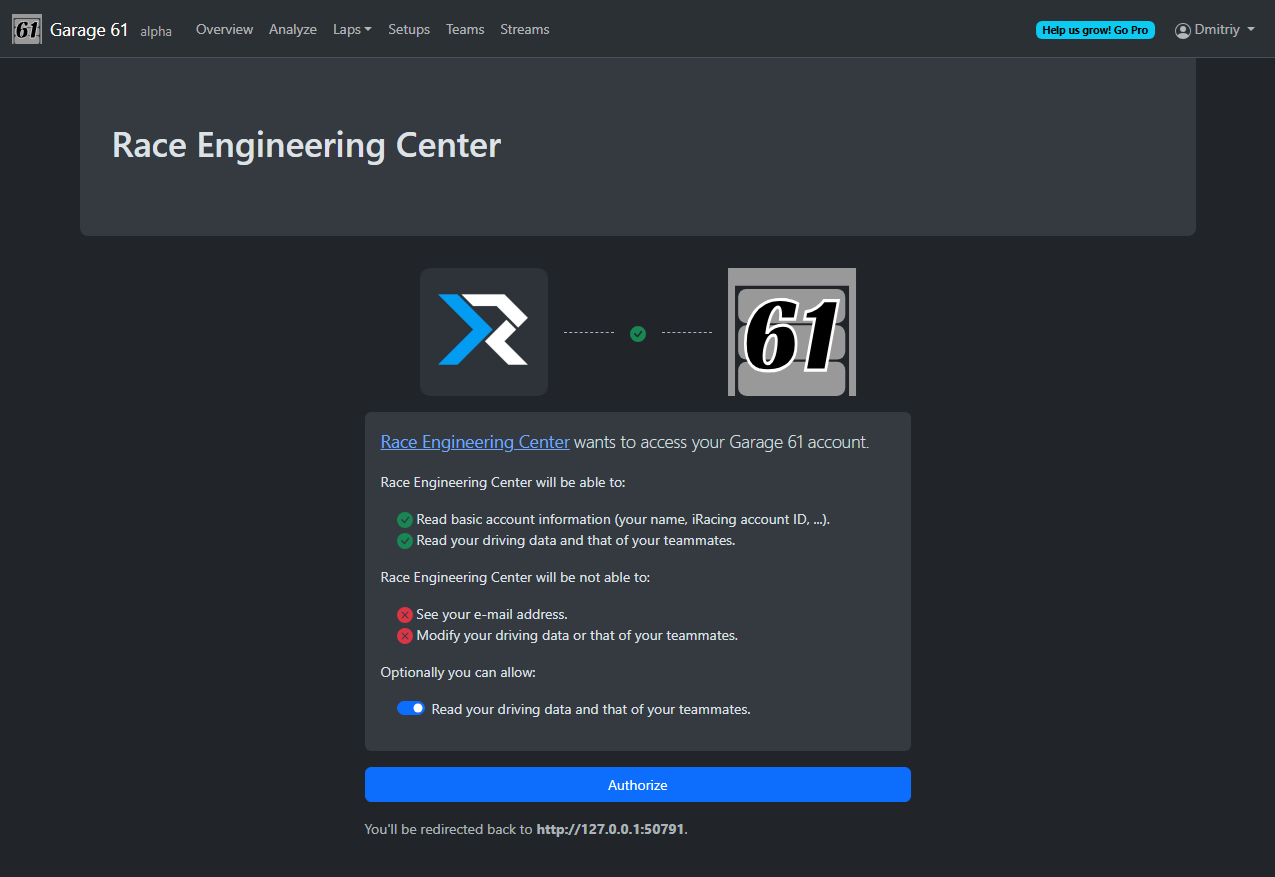Open the Laps dropdown menu

(352, 29)
